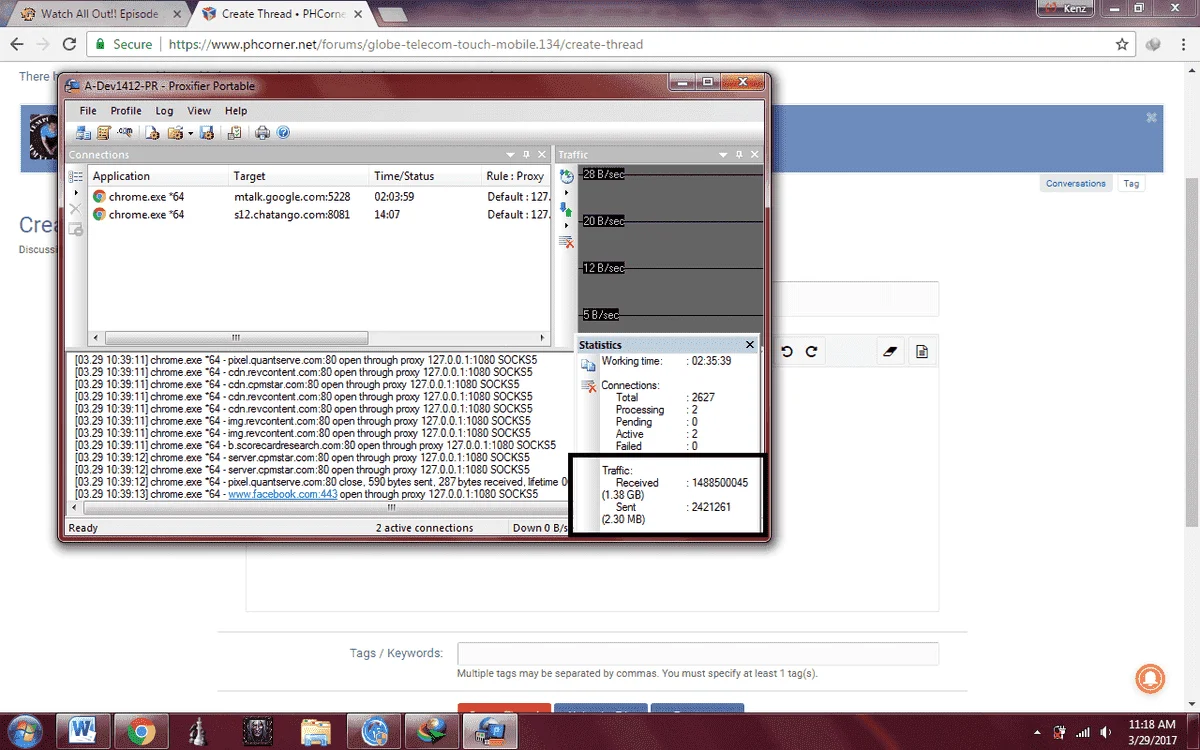
Task: Click the bottom icon in Connections sidebar
Action: click(75, 229)
